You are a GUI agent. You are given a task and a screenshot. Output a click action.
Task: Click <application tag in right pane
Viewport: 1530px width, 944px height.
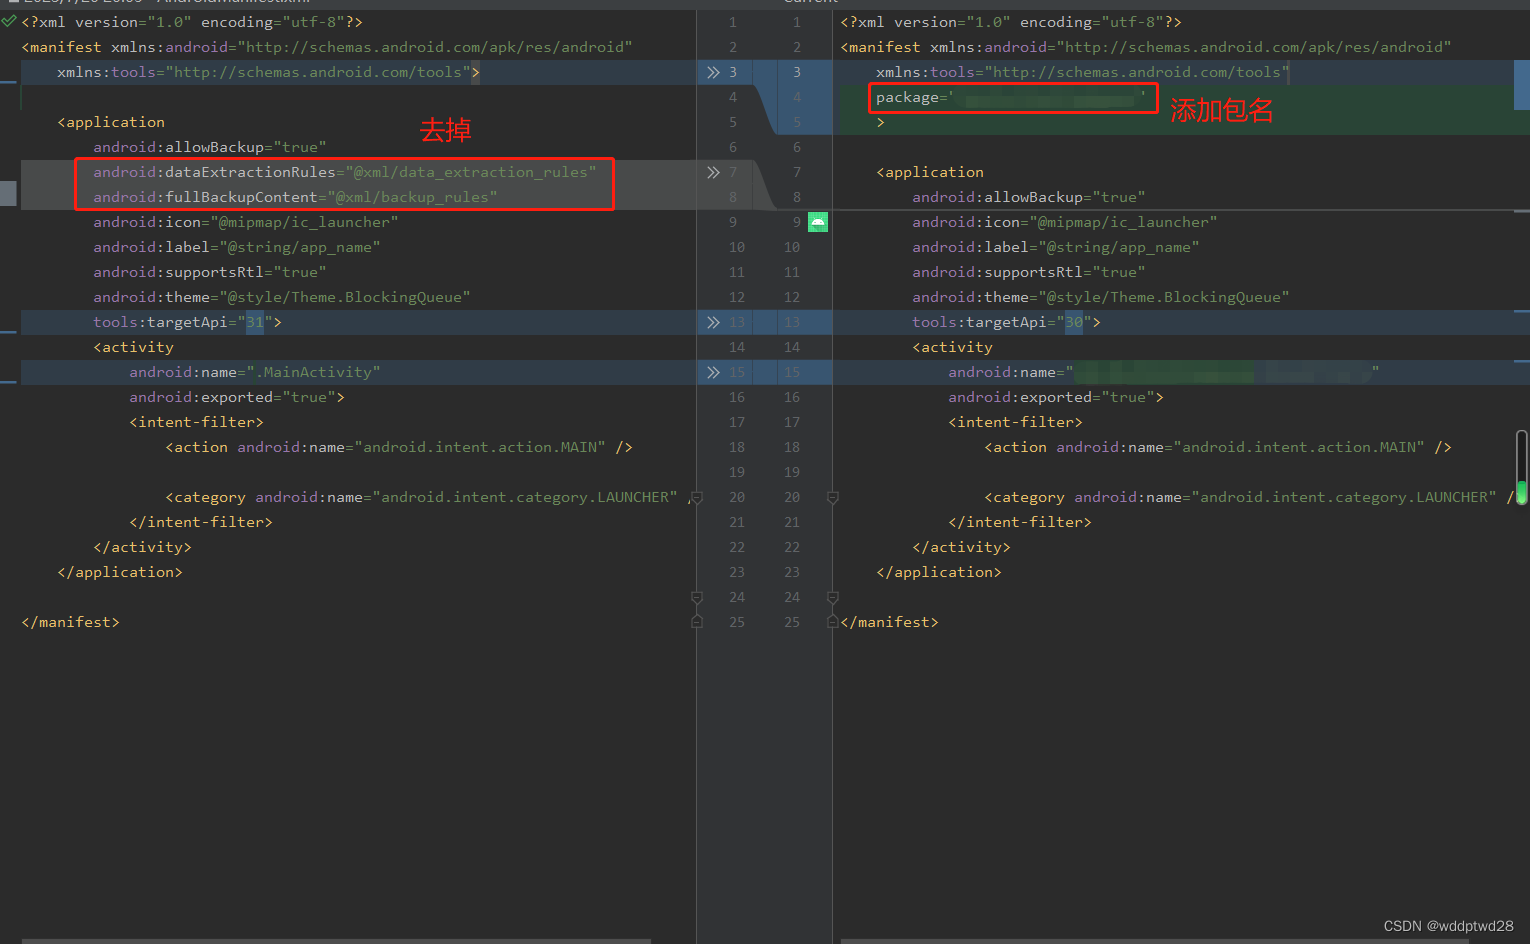click(930, 172)
